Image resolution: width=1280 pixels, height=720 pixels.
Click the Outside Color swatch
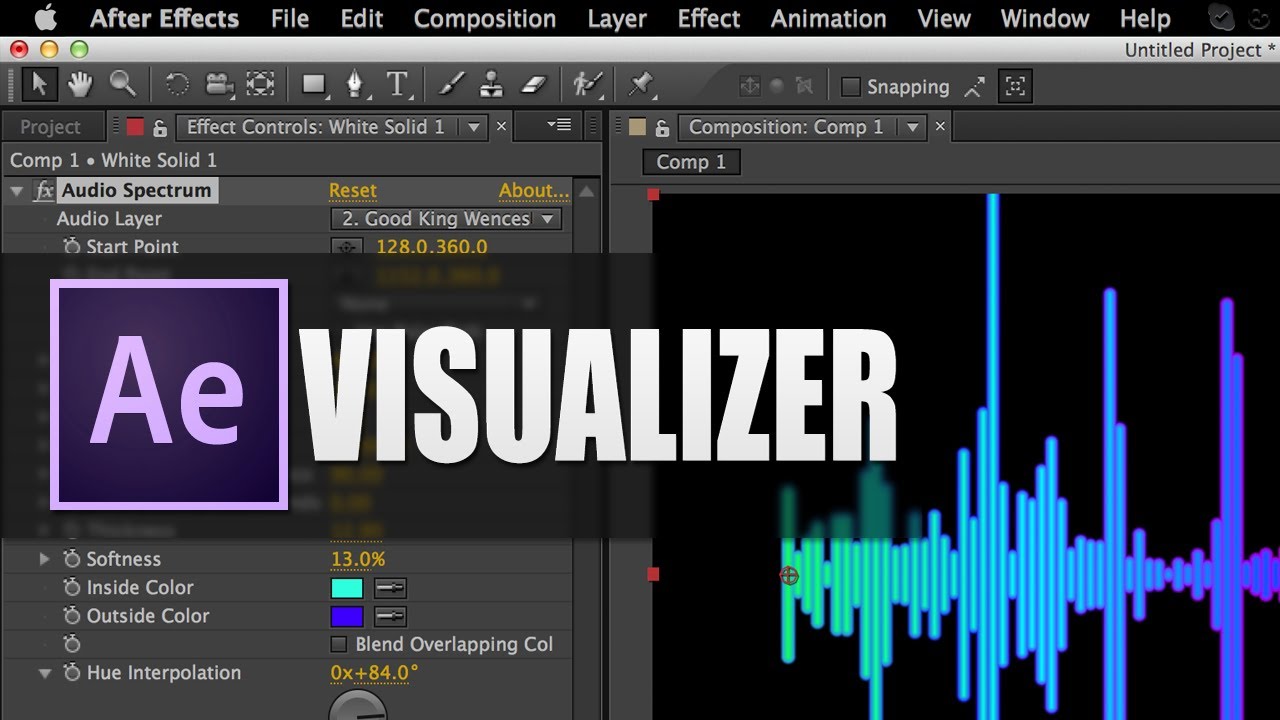(347, 616)
